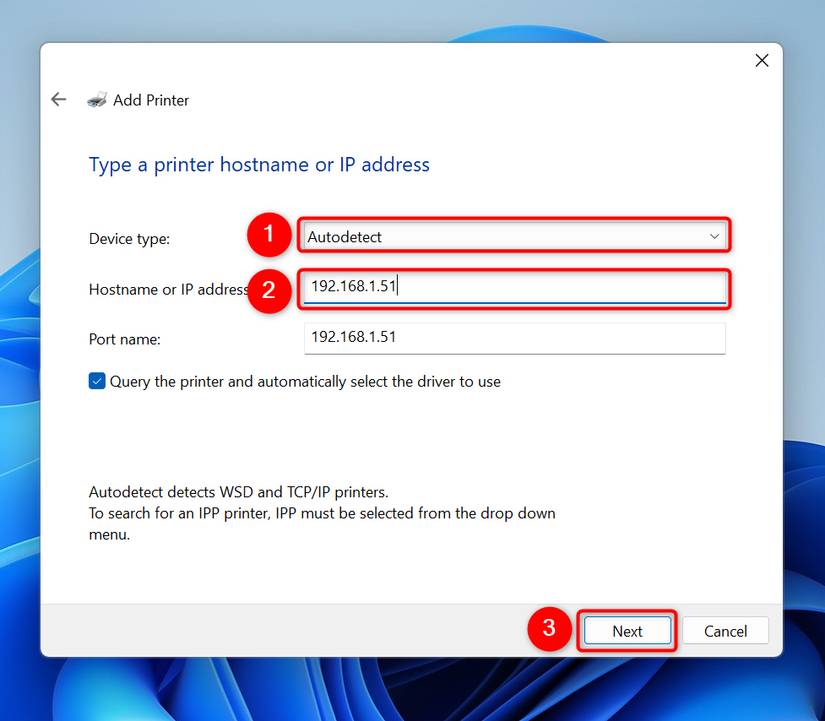Cancel the Add Printer wizard
Image resolution: width=825 pixels, height=721 pixels.
click(x=725, y=631)
